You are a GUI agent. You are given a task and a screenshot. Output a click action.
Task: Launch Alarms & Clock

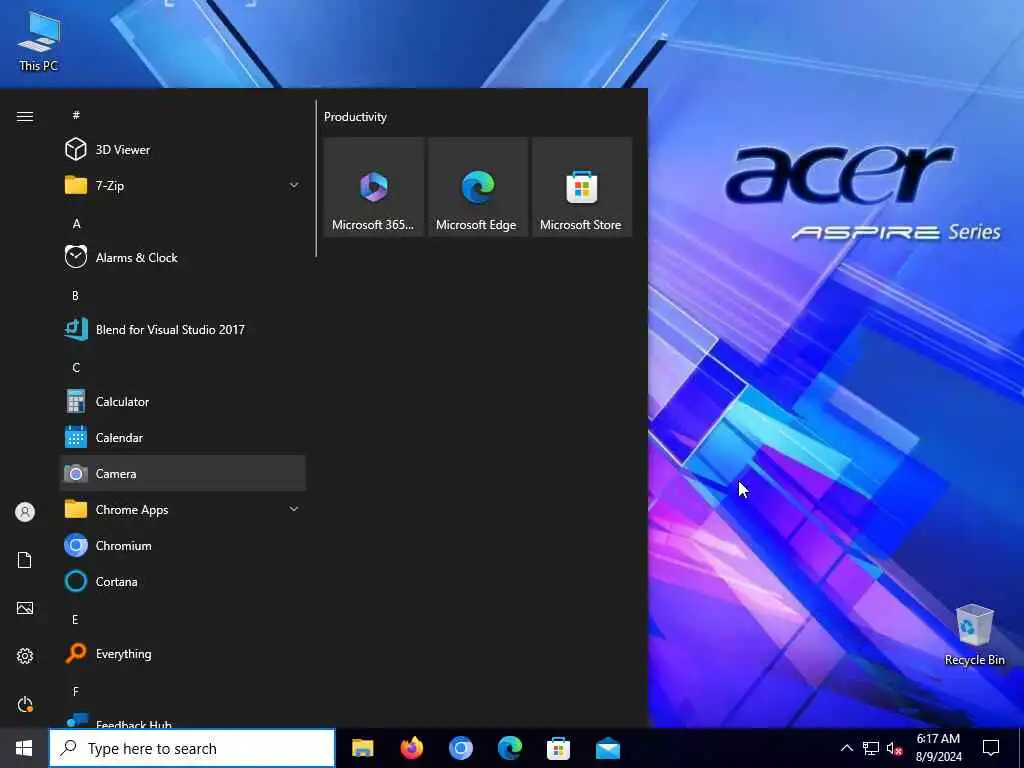click(x=182, y=257)
